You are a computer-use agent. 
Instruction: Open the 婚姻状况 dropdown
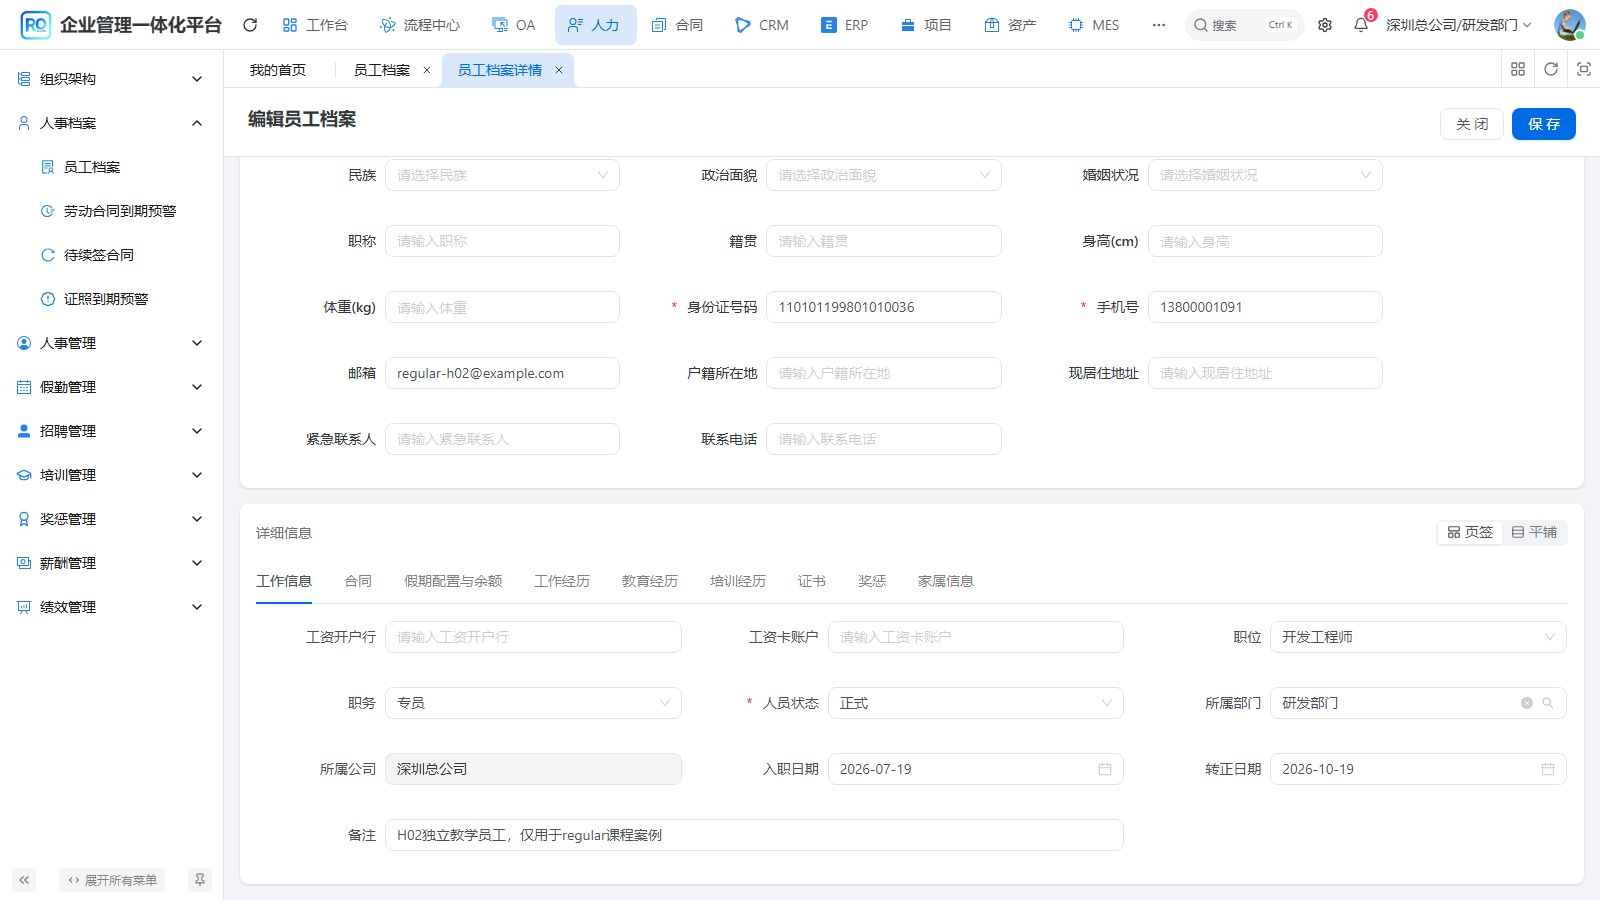[1265, 175]
